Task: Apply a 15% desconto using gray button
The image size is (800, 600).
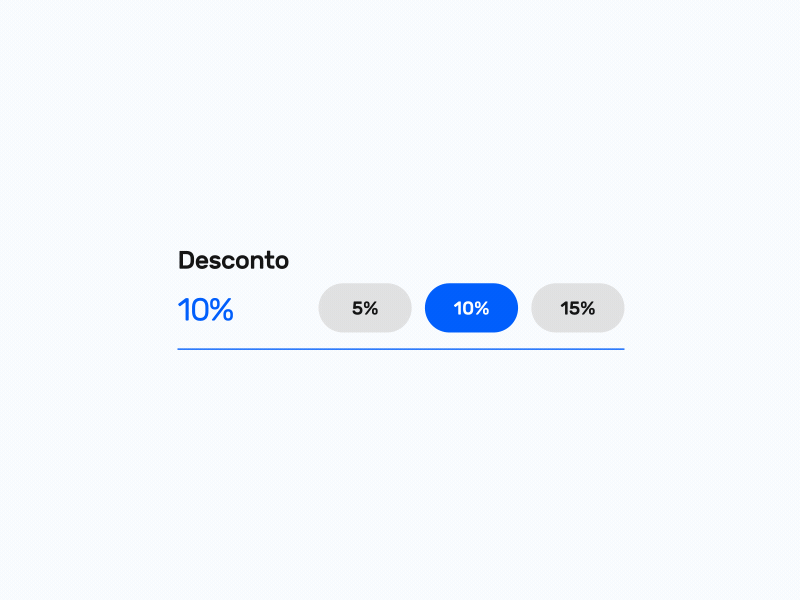Action: click(x=578, y=308)
